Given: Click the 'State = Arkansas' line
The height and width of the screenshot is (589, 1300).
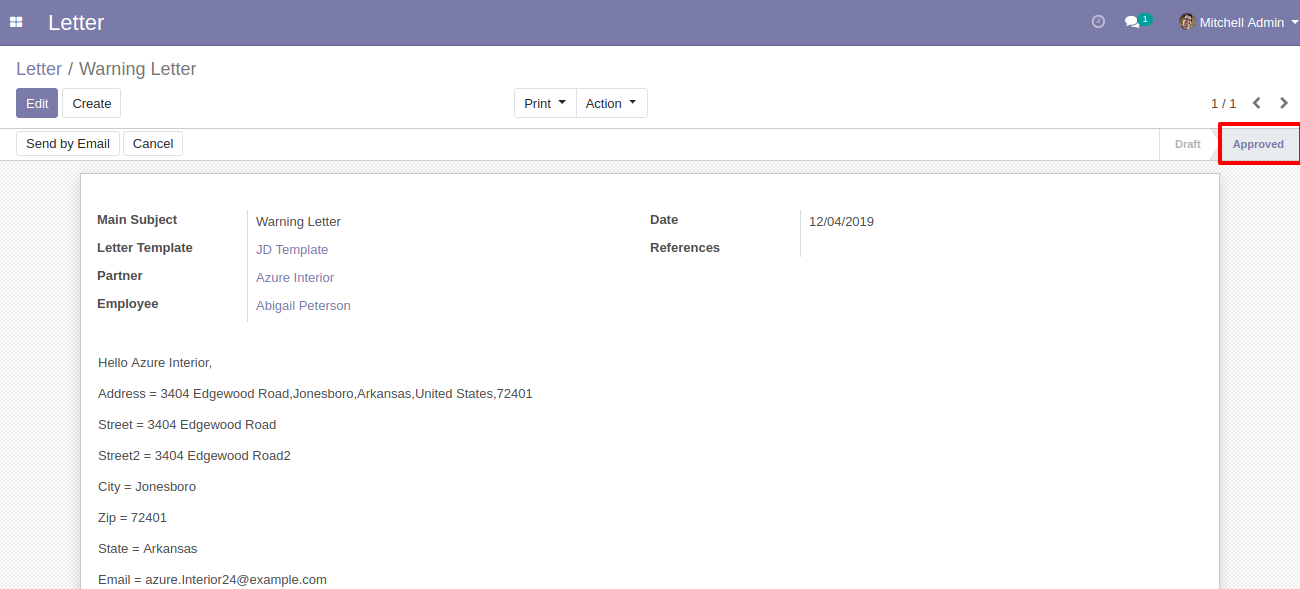Looking at the screenshot, I should (x=148, y=549).
